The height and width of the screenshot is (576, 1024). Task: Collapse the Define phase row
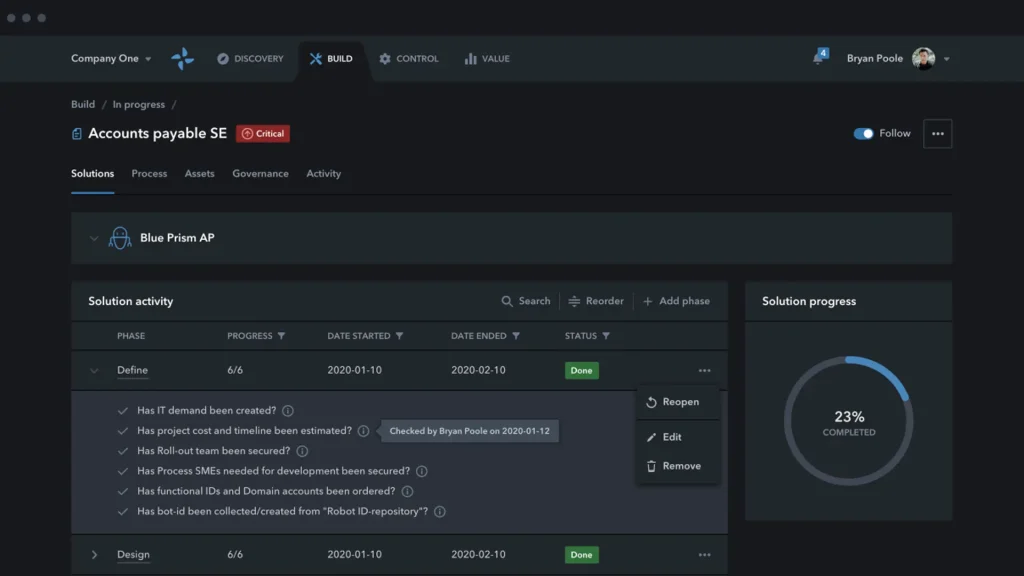tap(93, 370)
